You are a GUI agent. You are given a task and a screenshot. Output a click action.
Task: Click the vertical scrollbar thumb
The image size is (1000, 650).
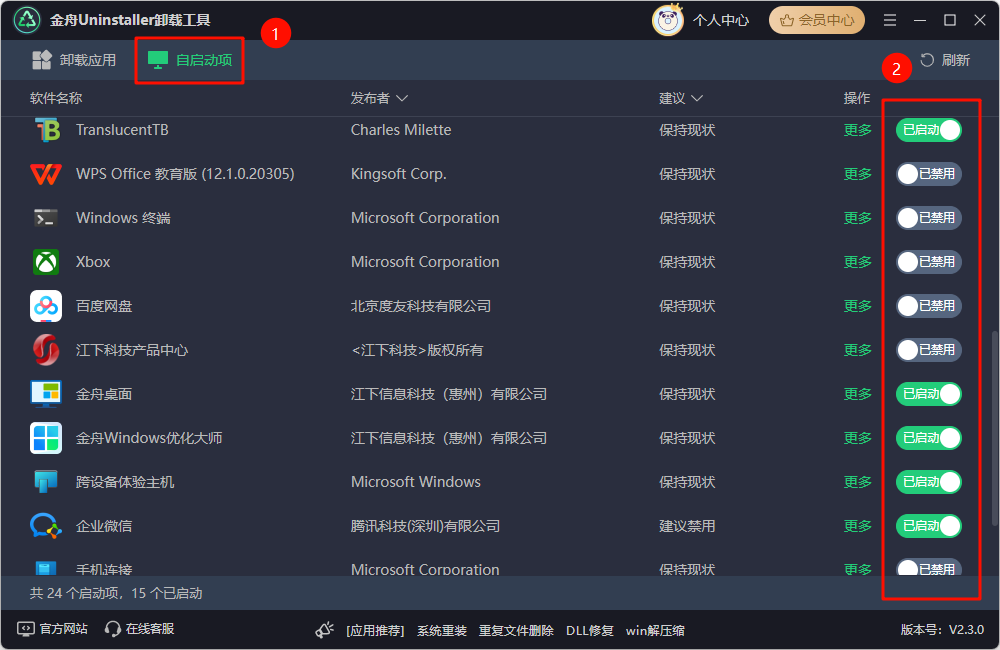click(995, 427)
